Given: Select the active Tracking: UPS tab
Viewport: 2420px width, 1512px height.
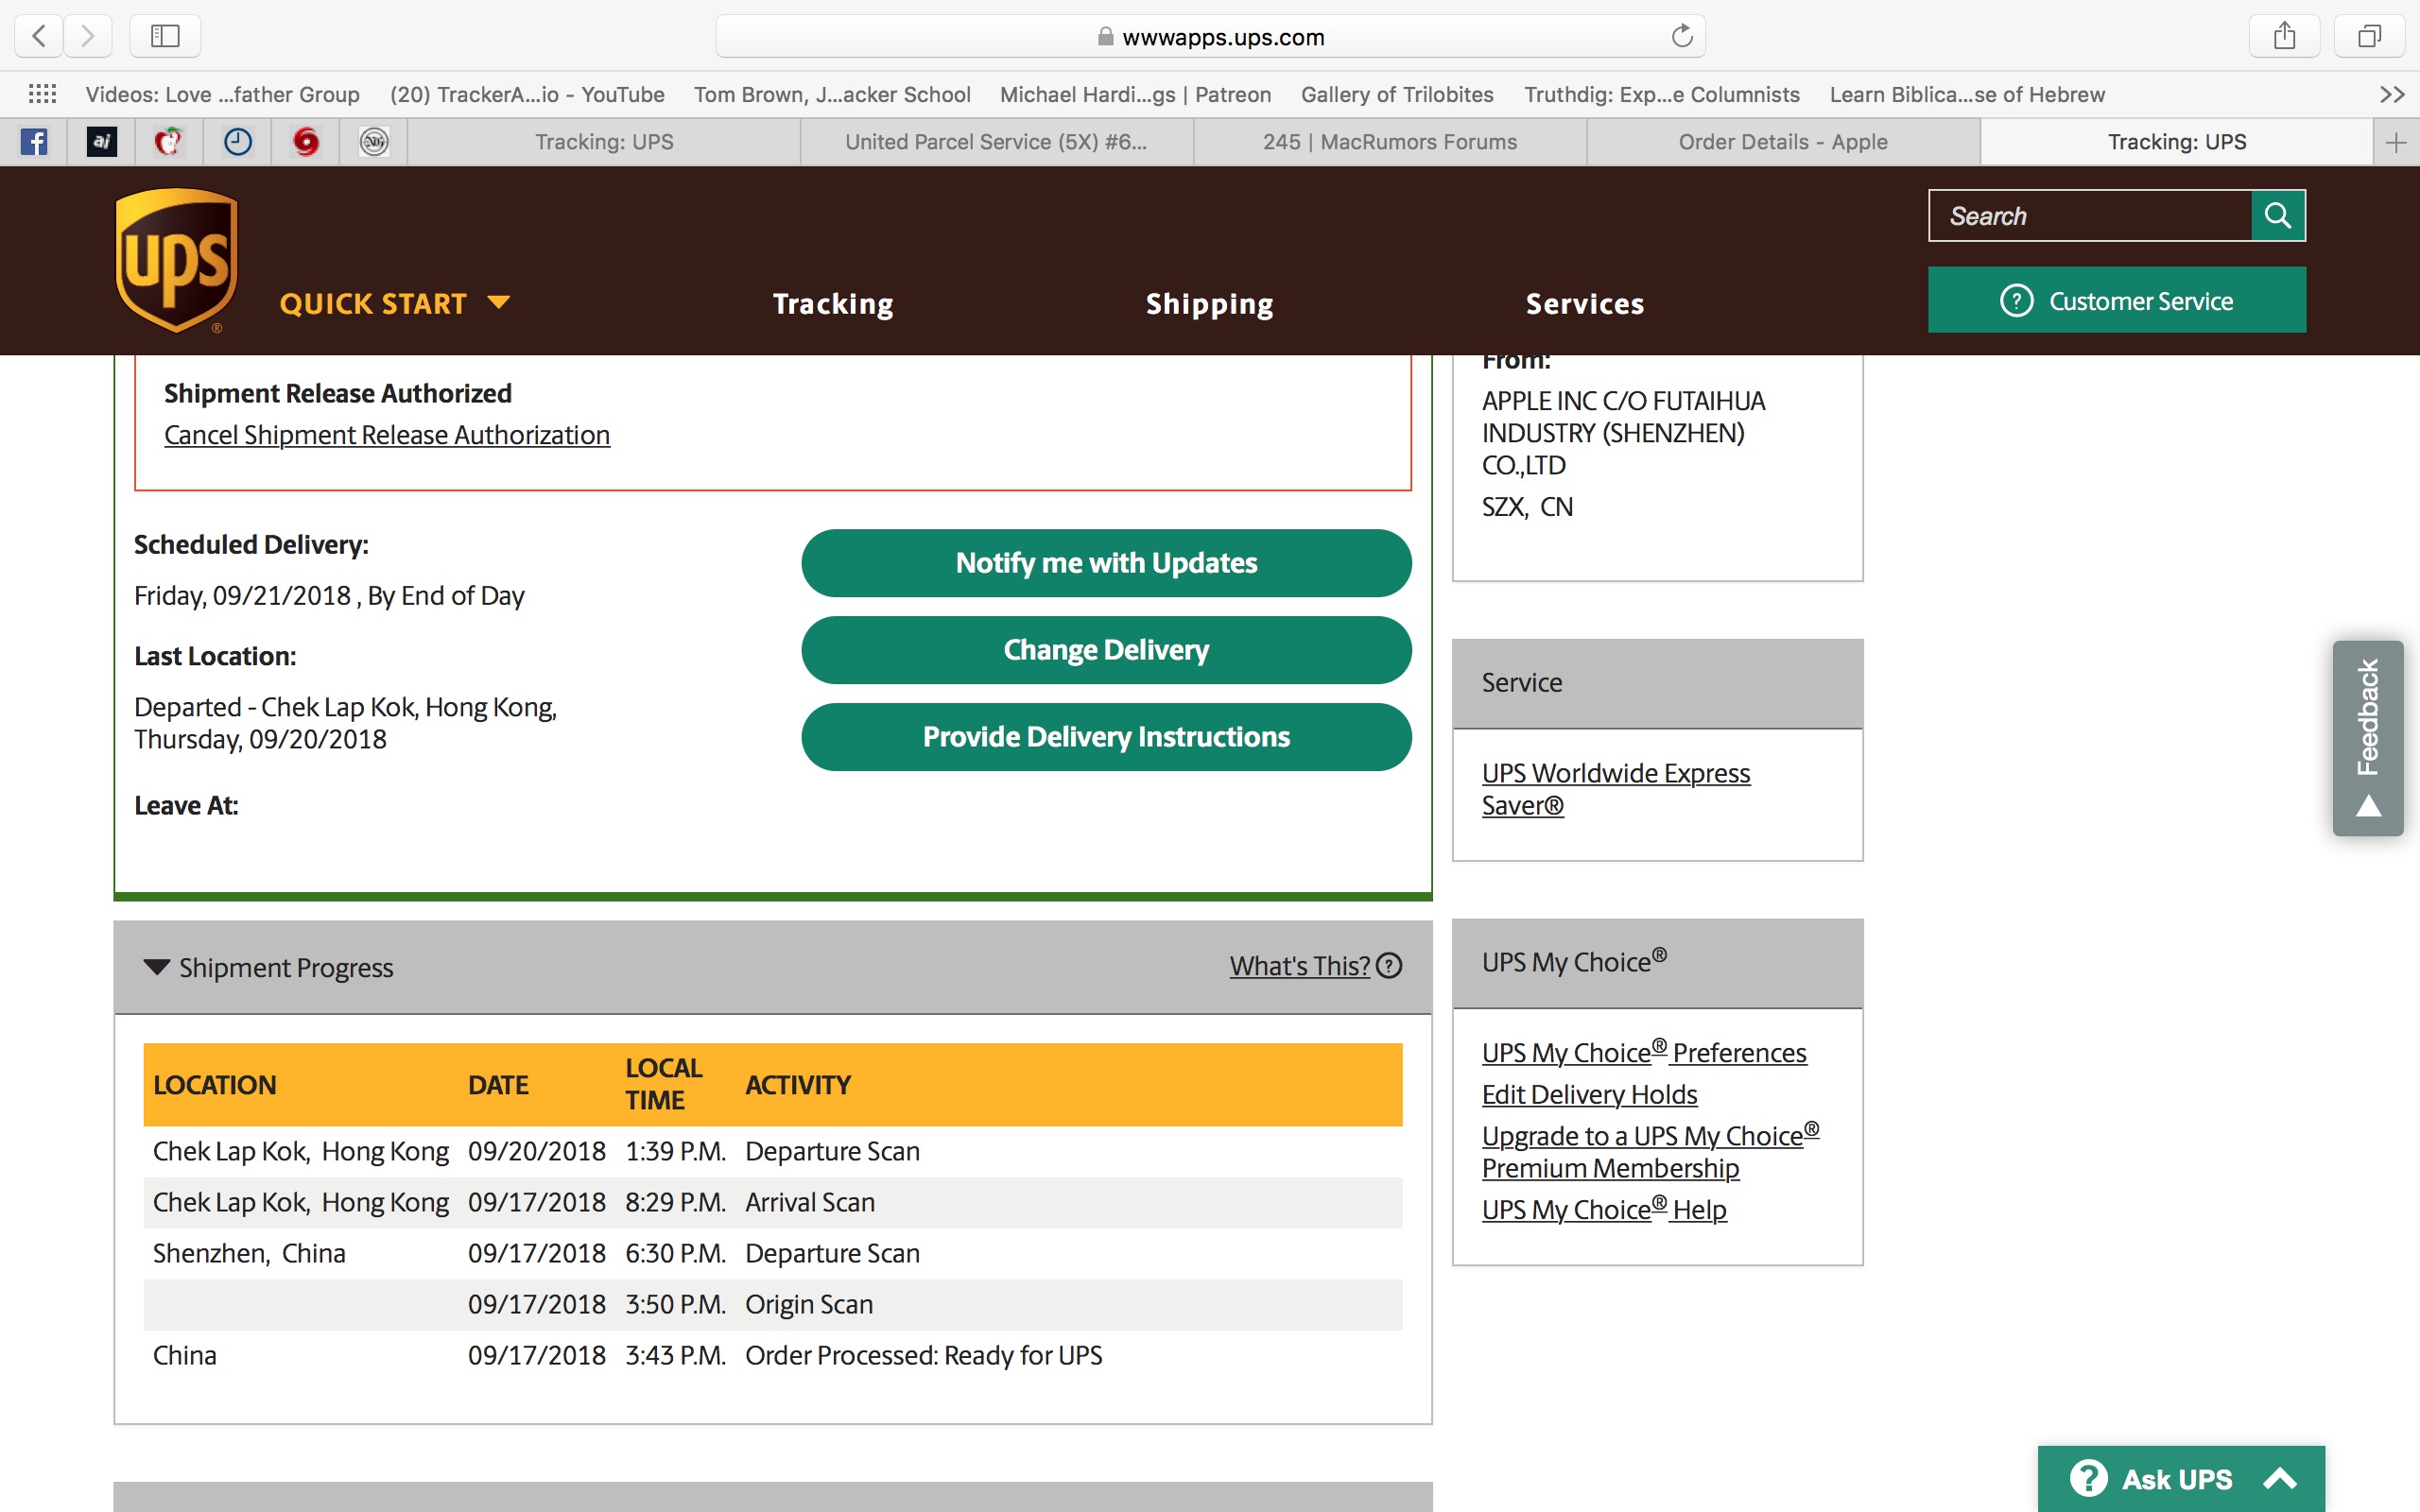Looking at the screenshot, I should (x=2177, y=142).
